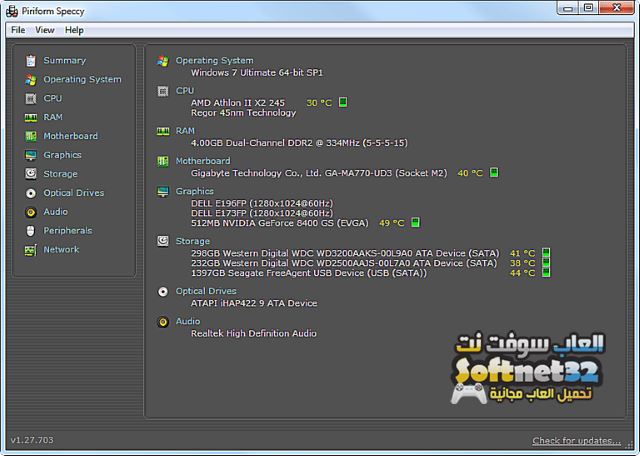
Task: Click the version number v1.27.703
Action: [32, 440]
